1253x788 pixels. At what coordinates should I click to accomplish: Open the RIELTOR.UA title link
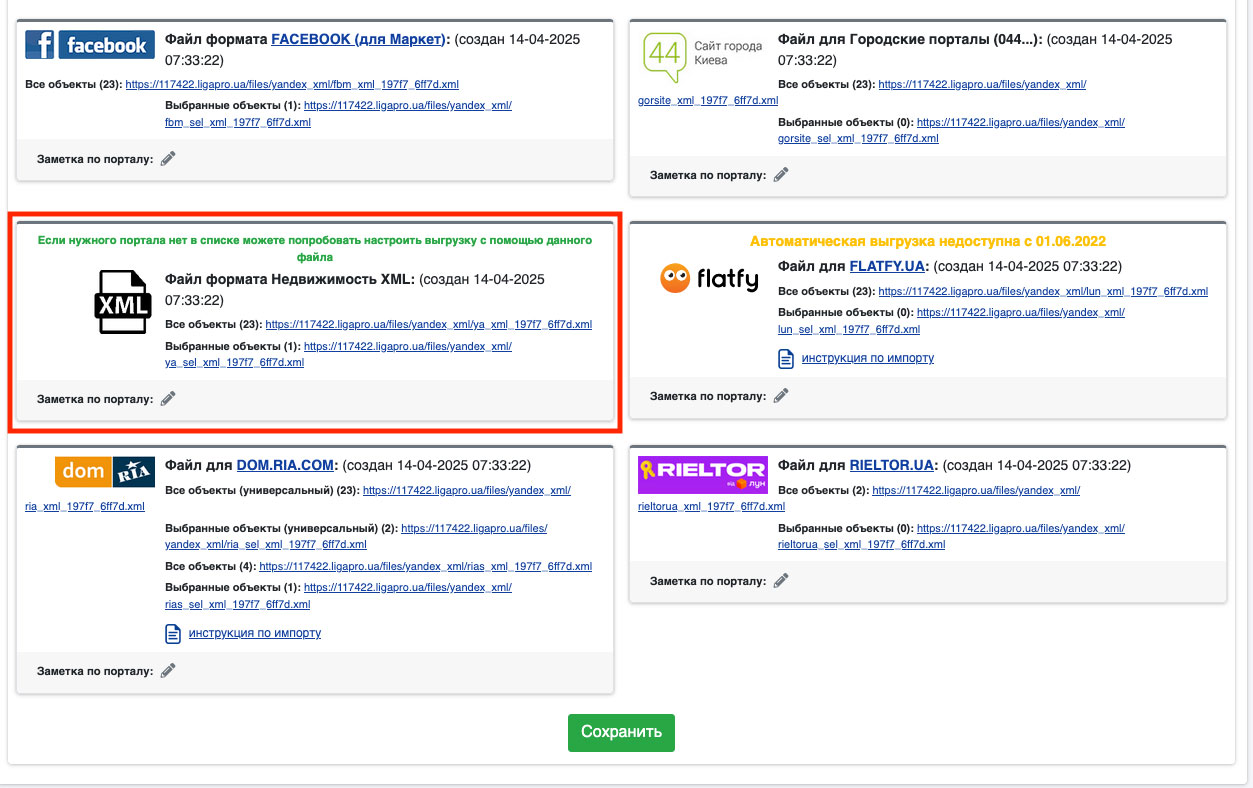[891, 465]
